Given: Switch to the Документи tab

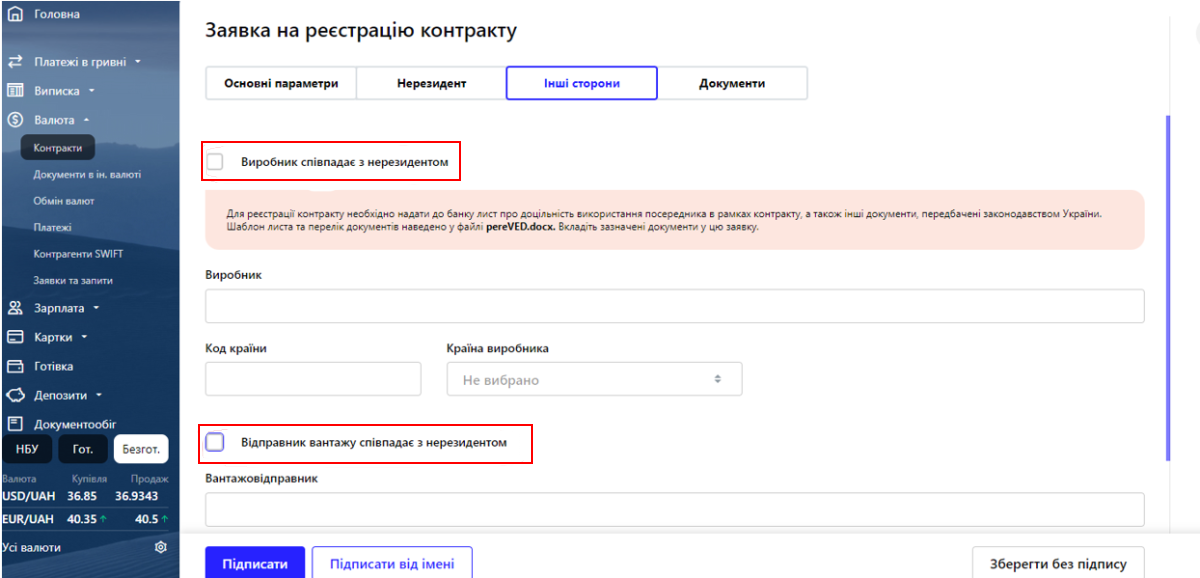Looking at the screenshot, I should point(732,84).
